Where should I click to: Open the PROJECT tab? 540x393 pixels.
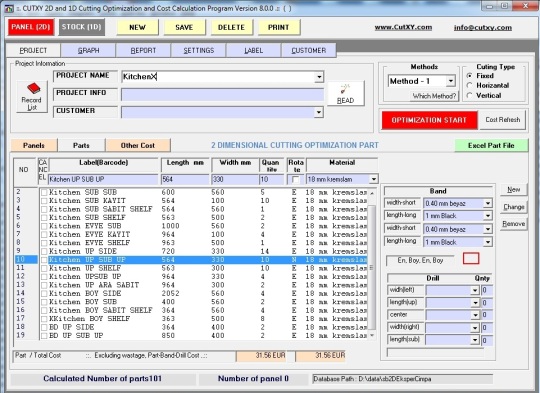(33, 50)
